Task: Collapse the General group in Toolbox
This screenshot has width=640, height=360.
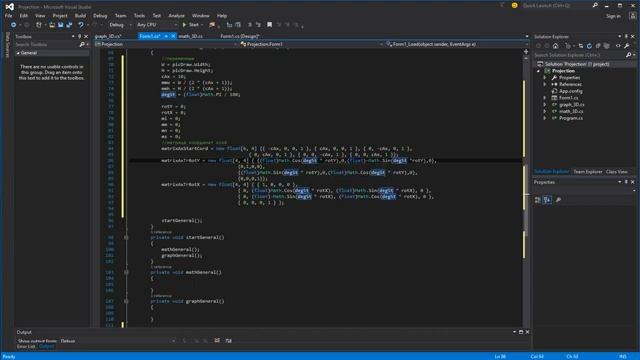Action: (x=18, y=53)
